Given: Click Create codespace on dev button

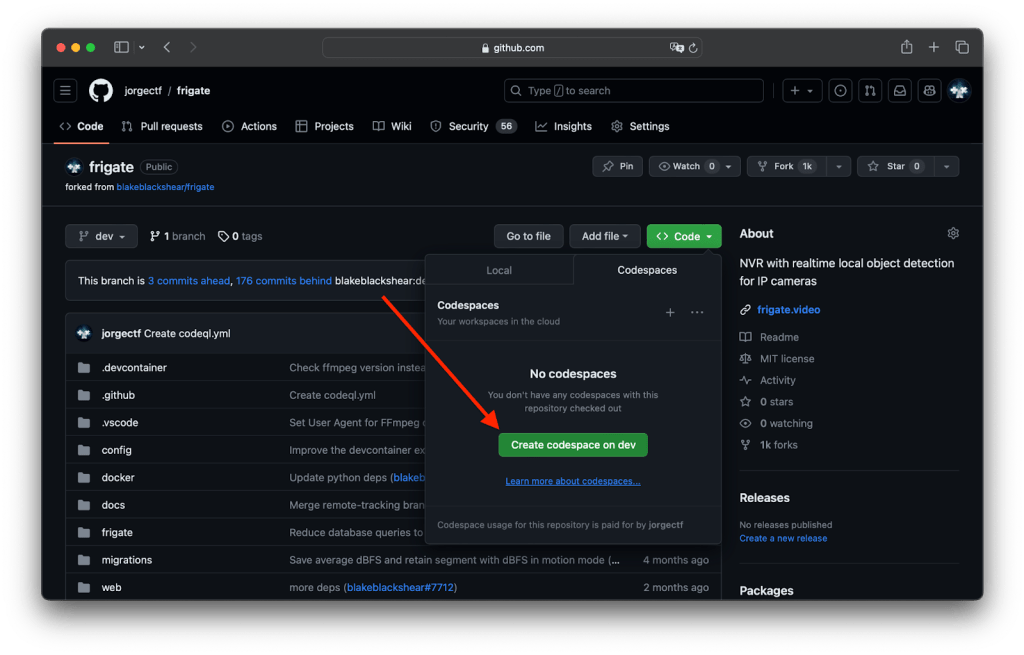Looking at the screenshot, I should [573, 445].
